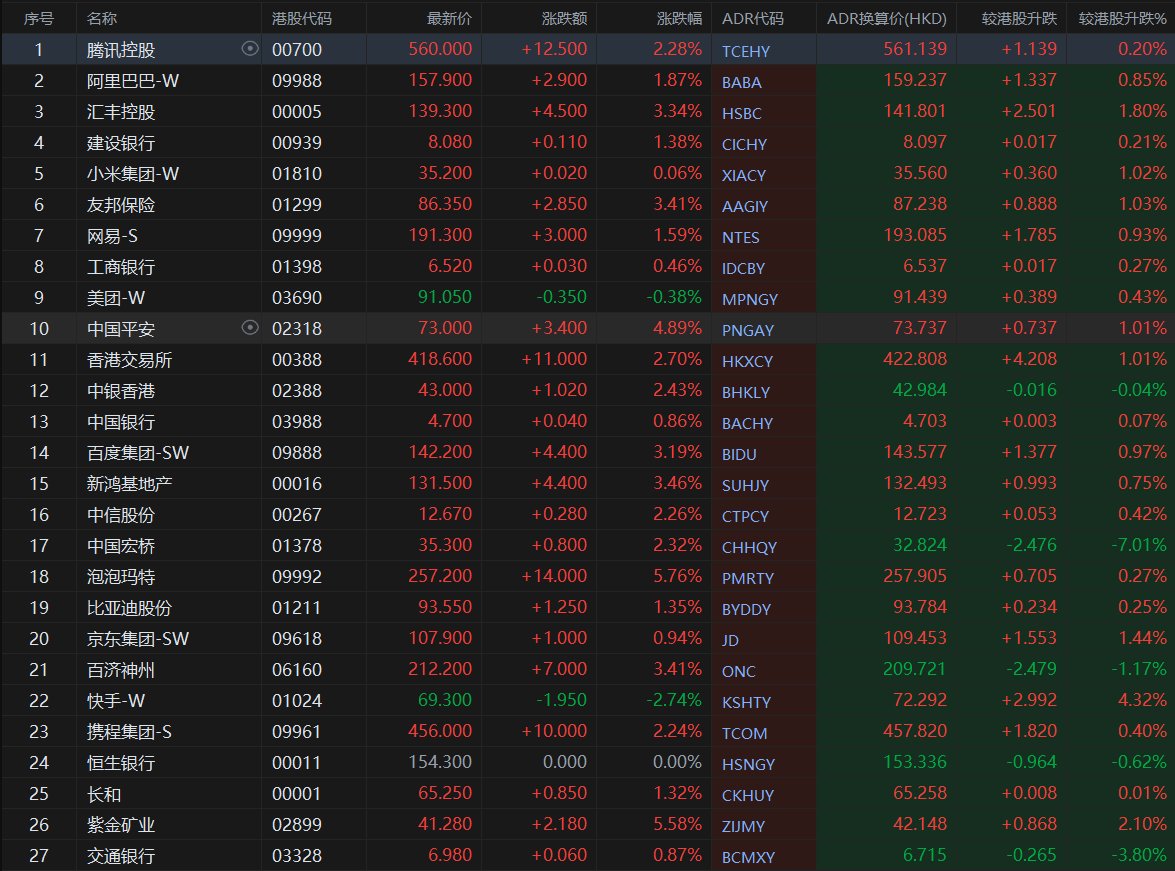The height and width of the screenshot is (871, 1175).
Task: Sort by 涨跌幅 column header
Action: pyautogui.click(x=679, y=18)
